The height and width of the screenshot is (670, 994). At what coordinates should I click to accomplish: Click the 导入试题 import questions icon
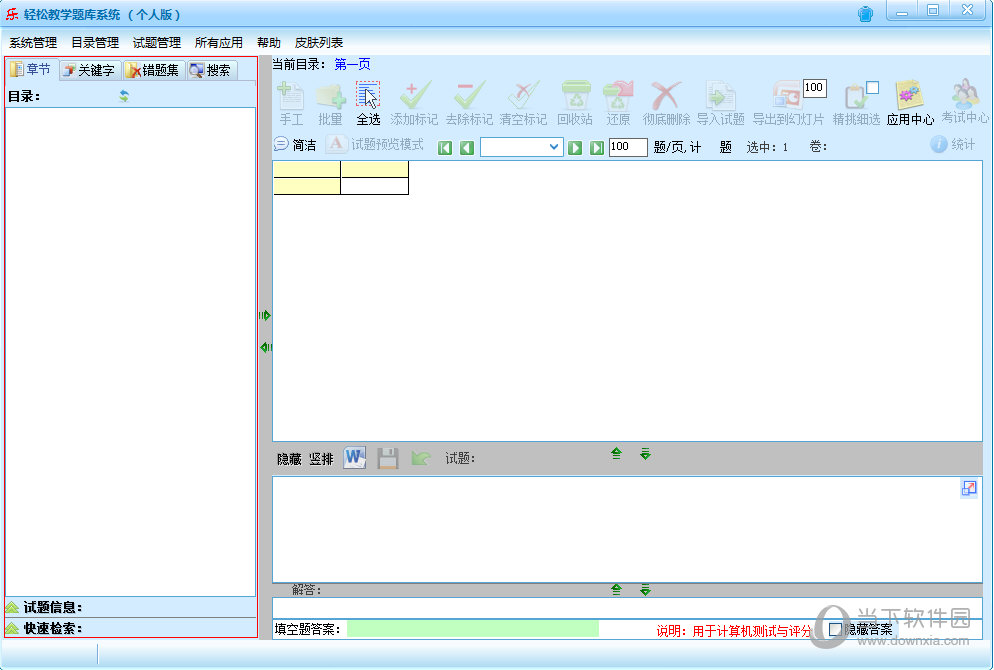720,104
